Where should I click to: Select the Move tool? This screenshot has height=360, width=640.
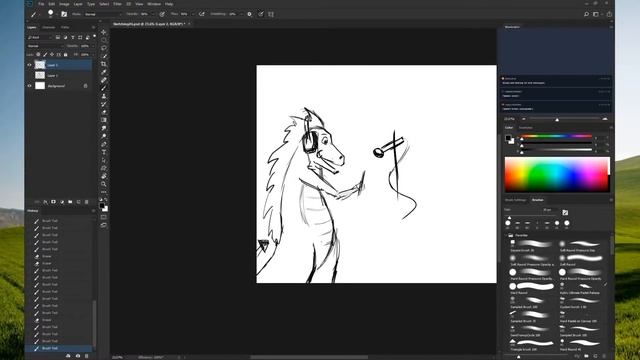(x=104, y=32)
